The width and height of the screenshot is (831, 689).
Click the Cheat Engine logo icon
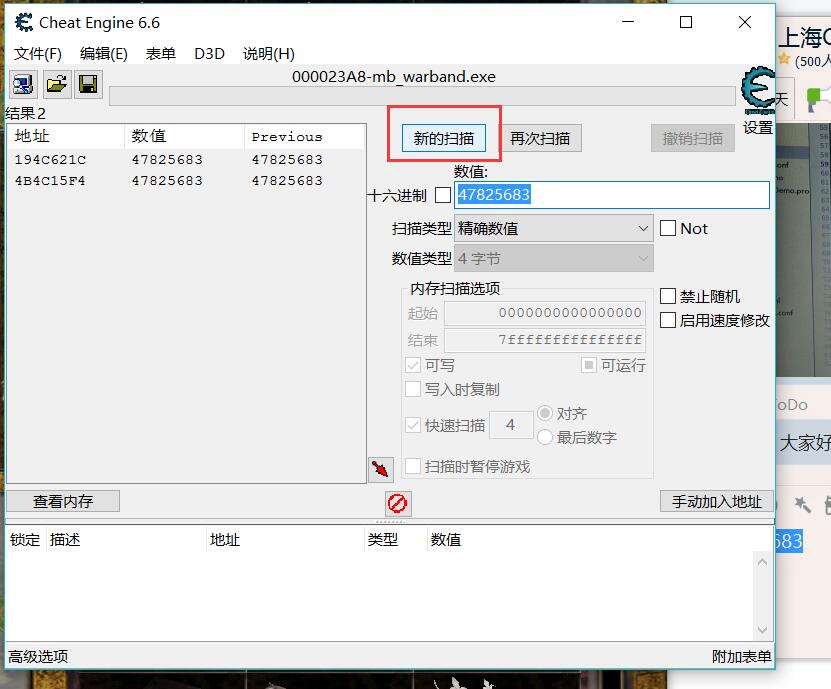(x=758, y=90)
